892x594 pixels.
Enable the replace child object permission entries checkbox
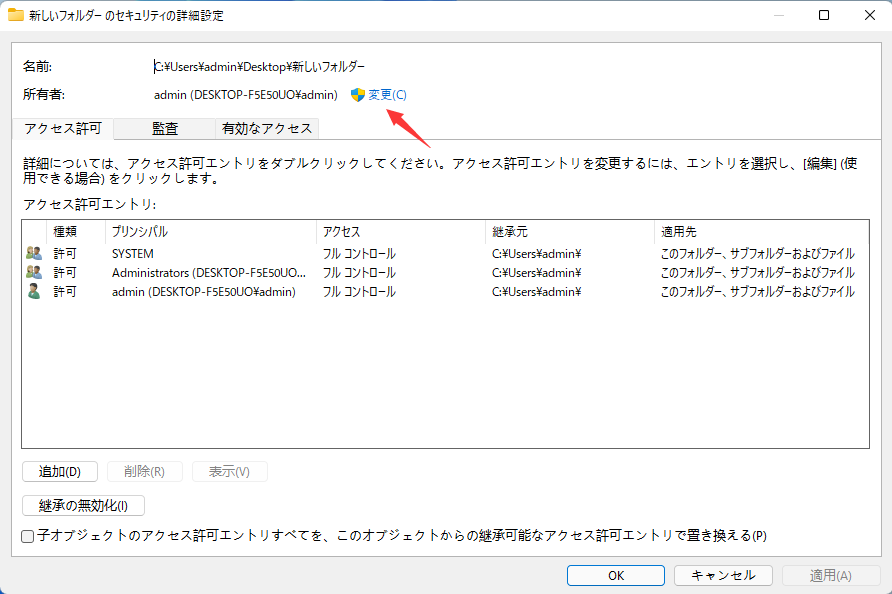26,537
